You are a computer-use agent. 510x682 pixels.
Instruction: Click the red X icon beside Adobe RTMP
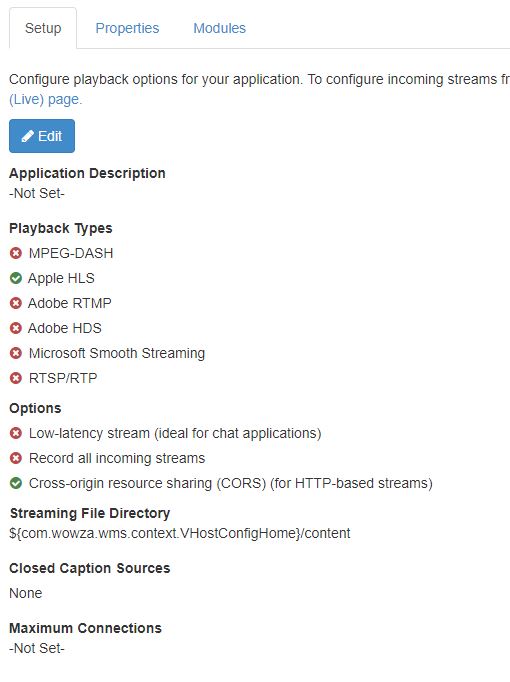pyautogui.click(x=16, y=303)
